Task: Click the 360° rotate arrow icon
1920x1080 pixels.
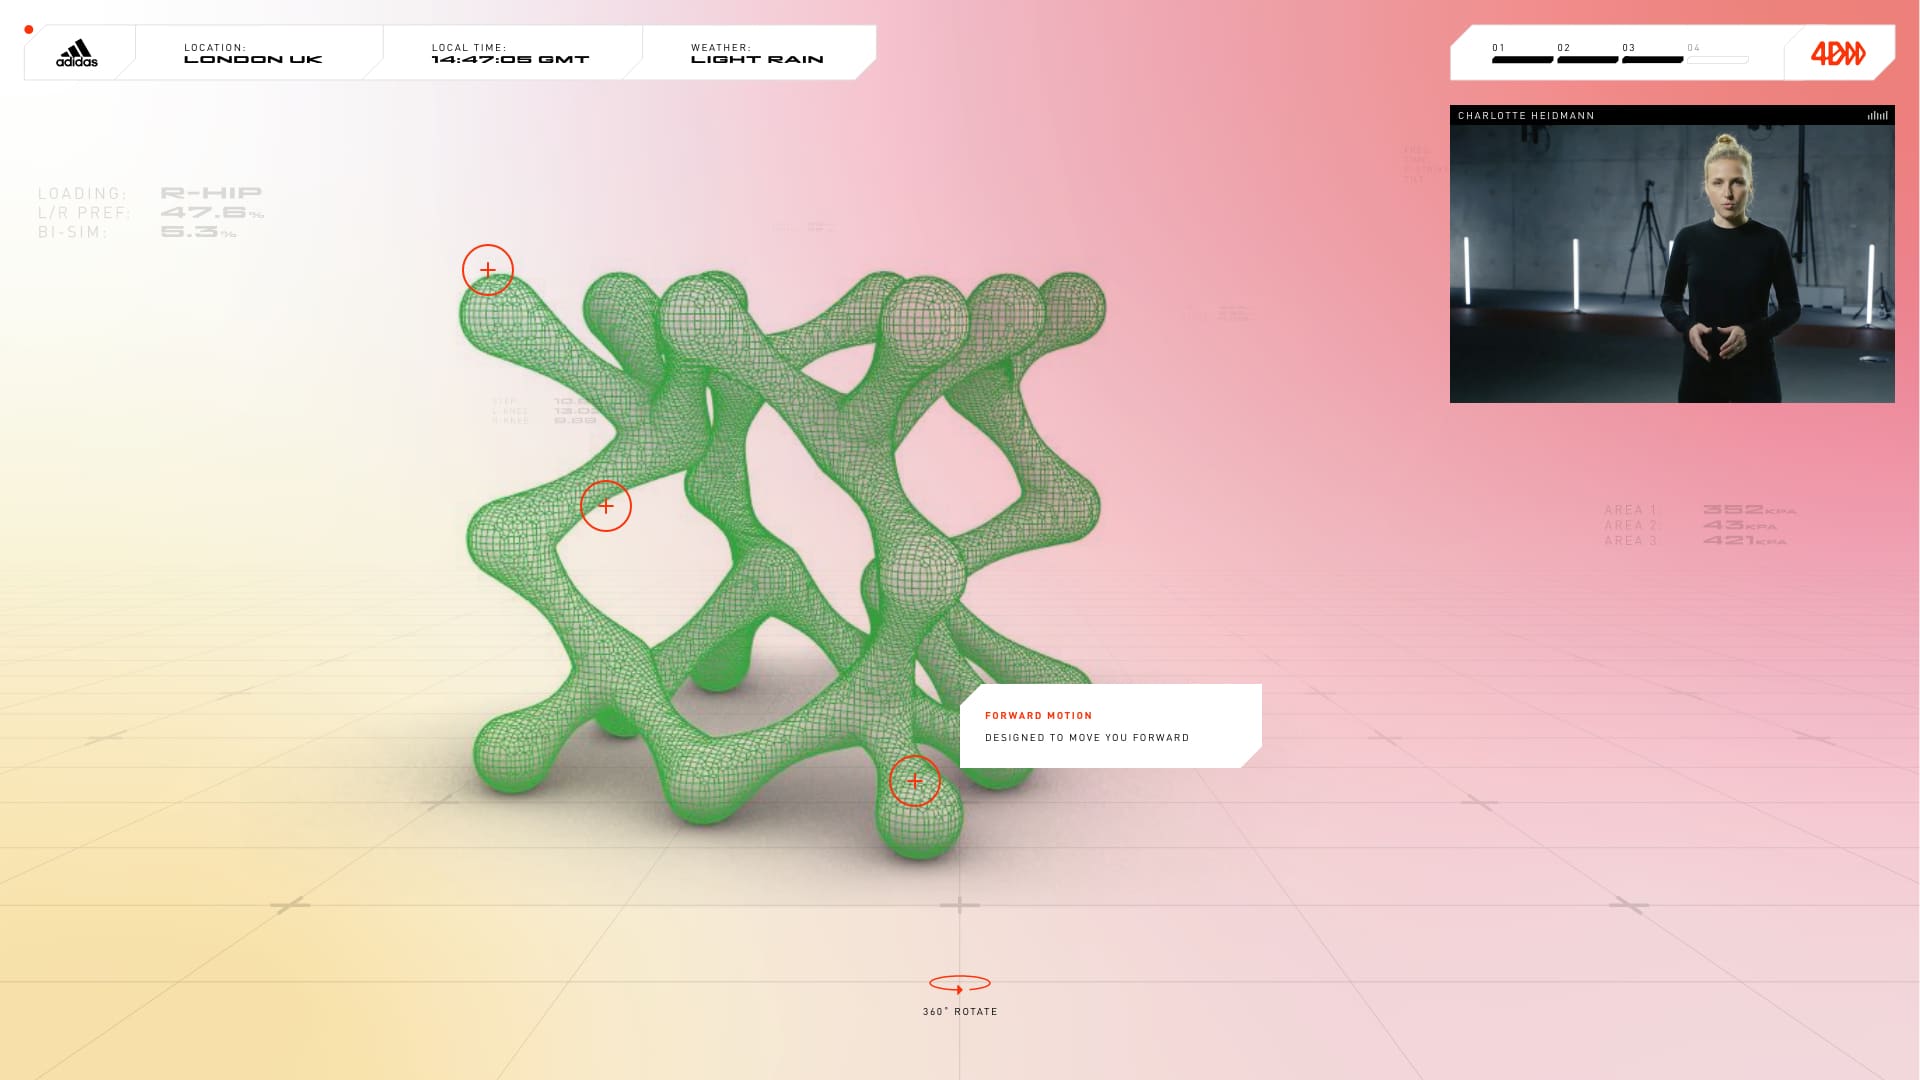Action: [960, 985]
